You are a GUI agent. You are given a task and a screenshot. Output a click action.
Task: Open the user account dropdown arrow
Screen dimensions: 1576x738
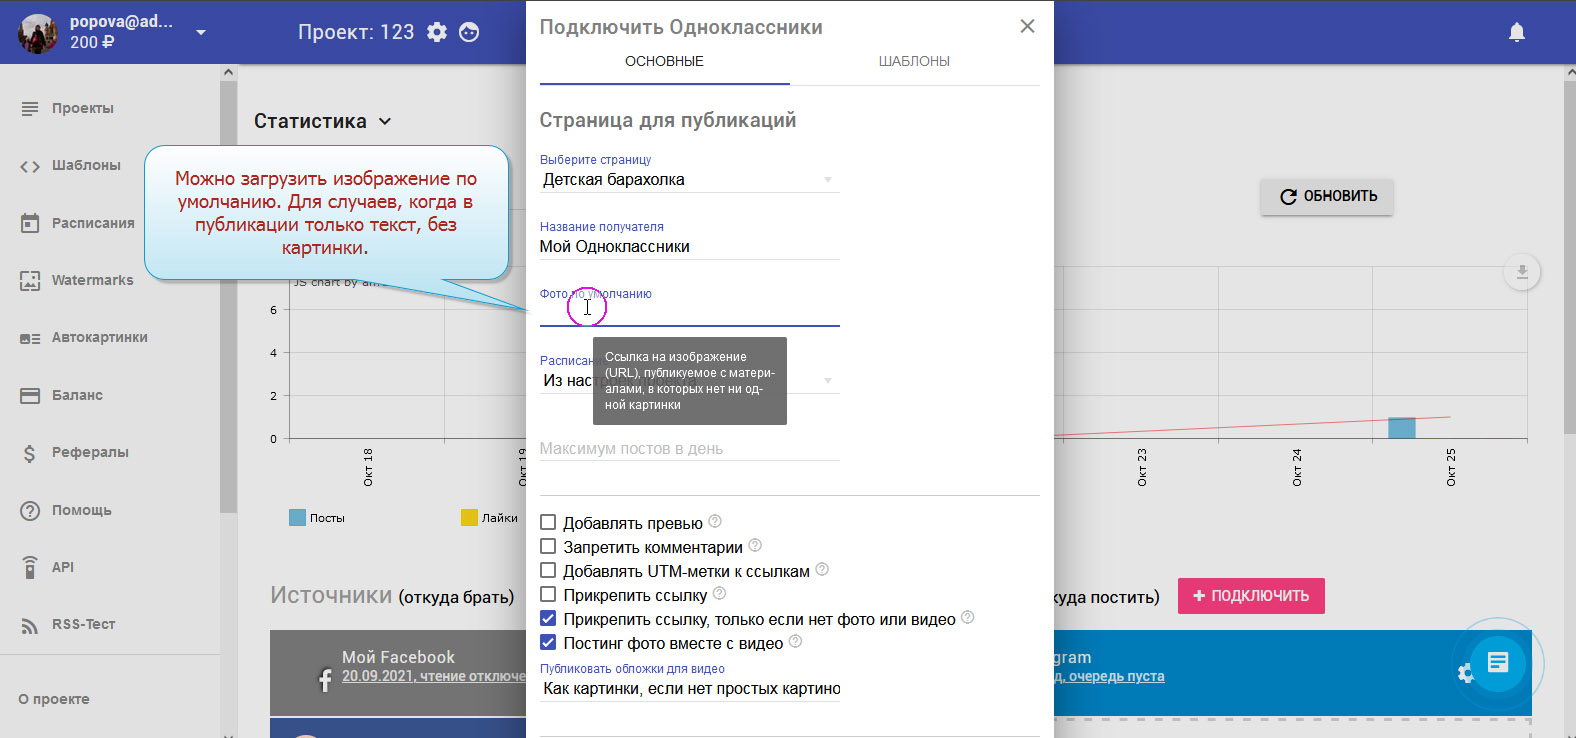tap(201, 32)
